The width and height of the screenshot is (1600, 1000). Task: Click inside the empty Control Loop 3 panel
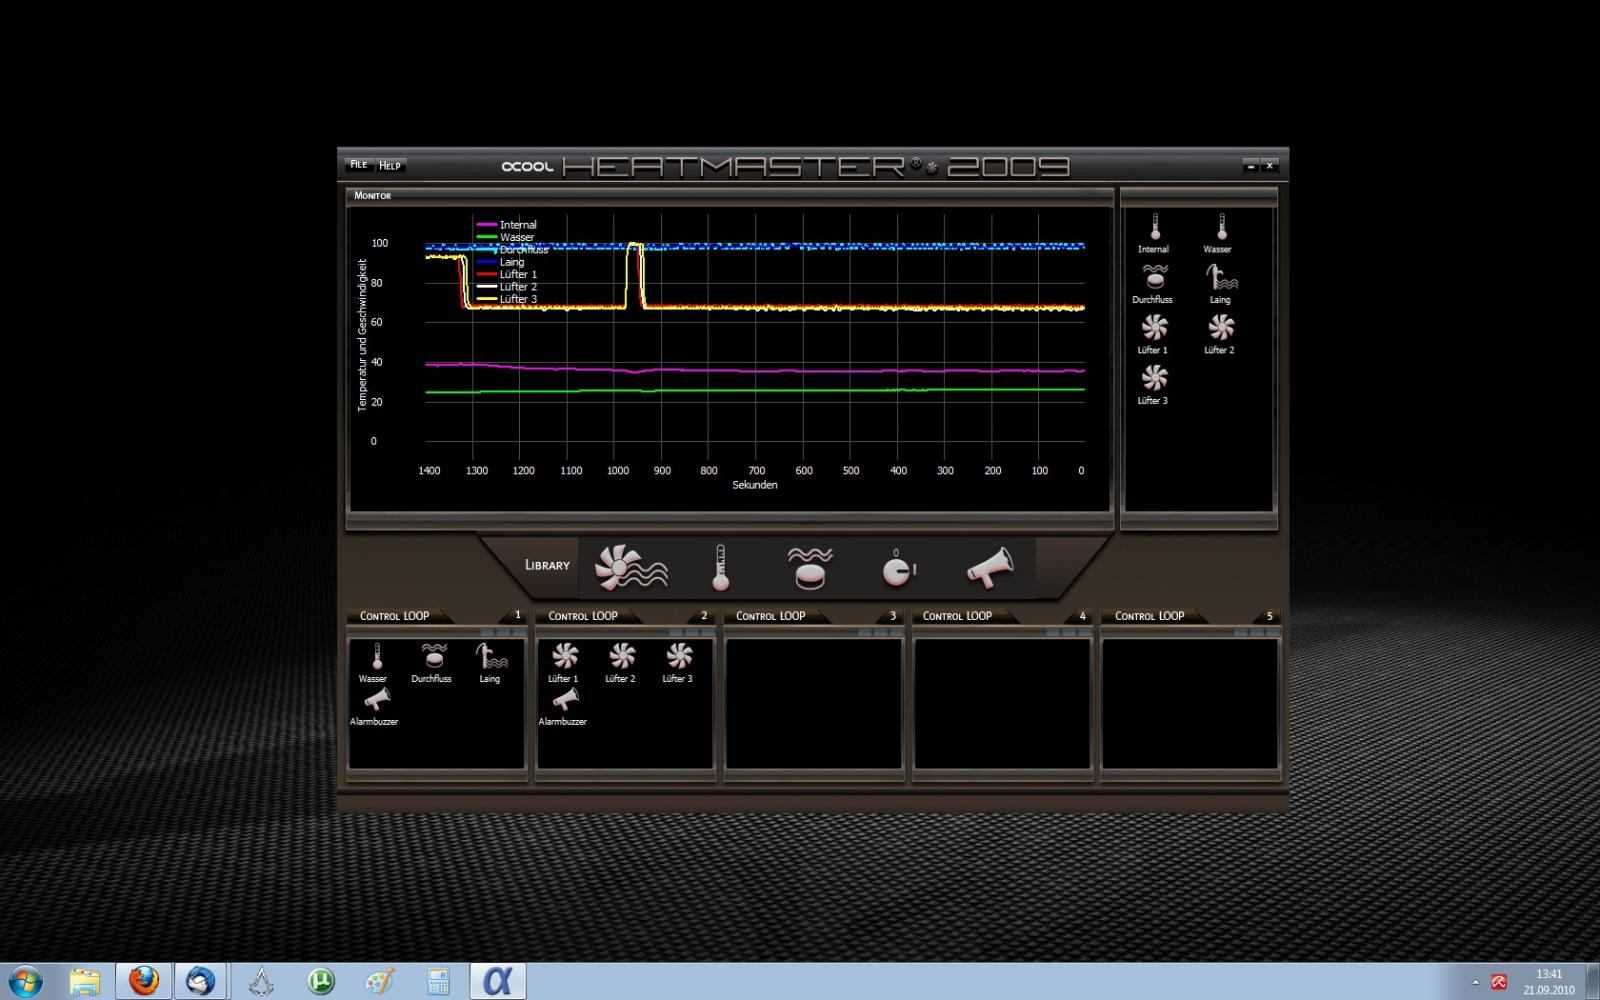pyautogui.click(x=814, y=704)
